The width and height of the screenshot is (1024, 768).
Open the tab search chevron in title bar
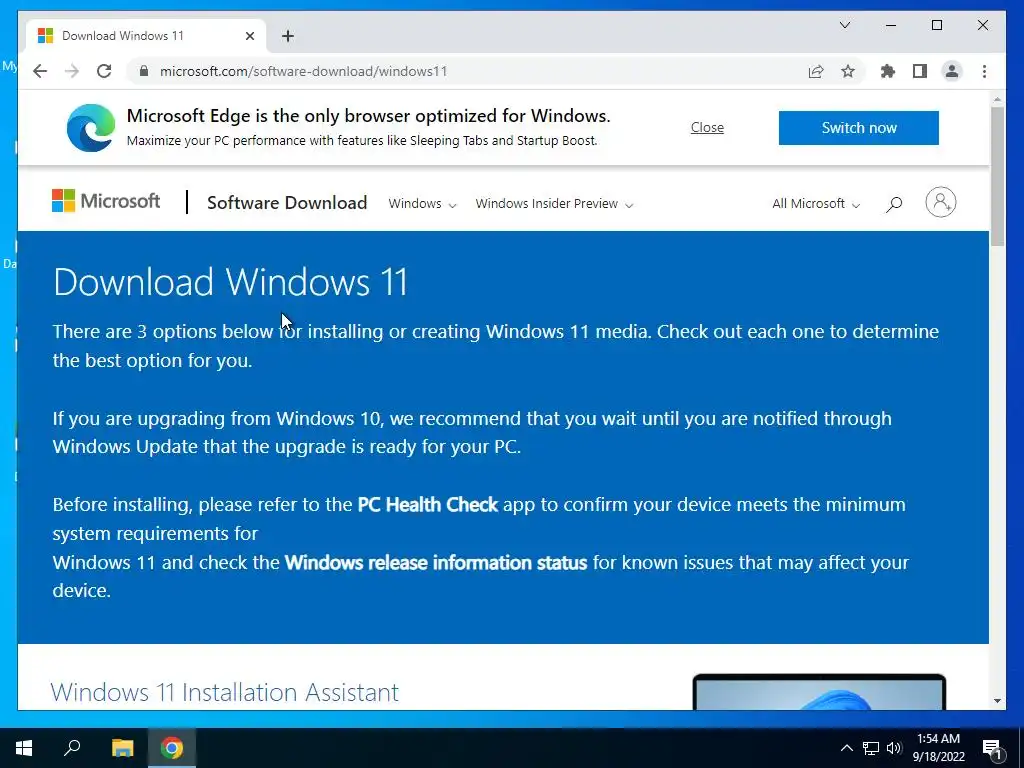tap(844, 25)
